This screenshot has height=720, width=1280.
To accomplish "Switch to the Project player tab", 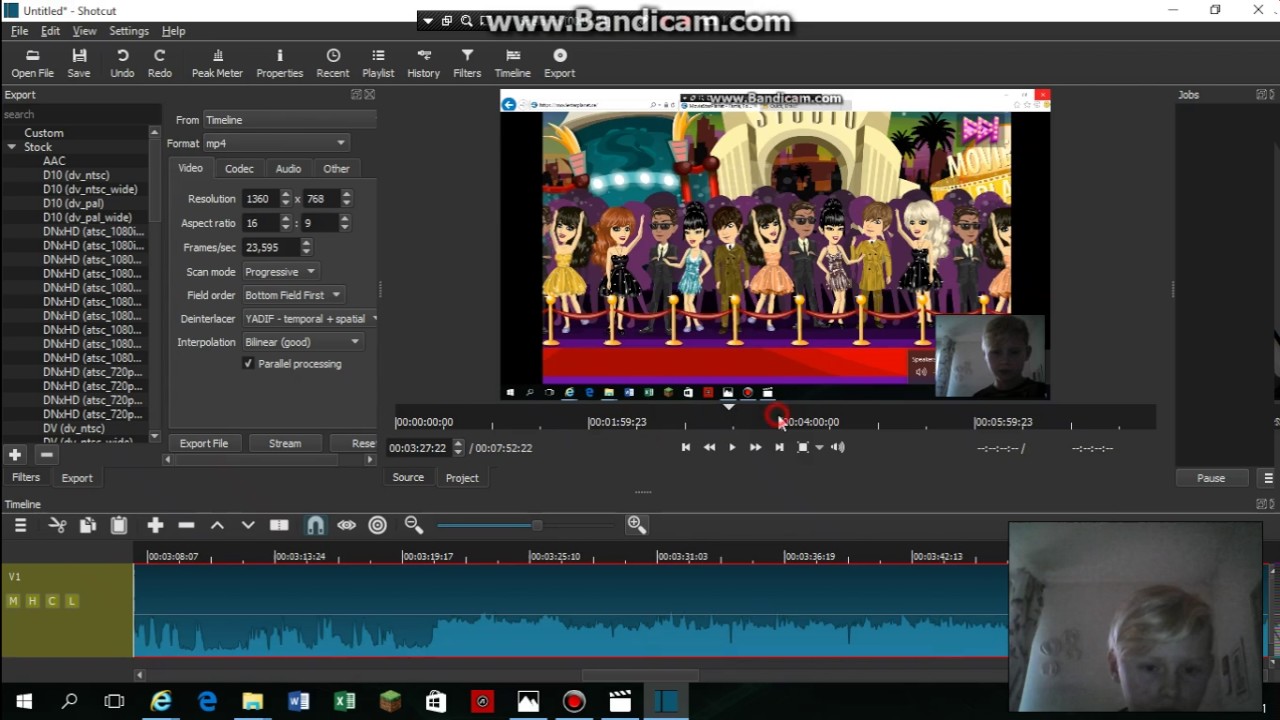I will pos(462,478).
